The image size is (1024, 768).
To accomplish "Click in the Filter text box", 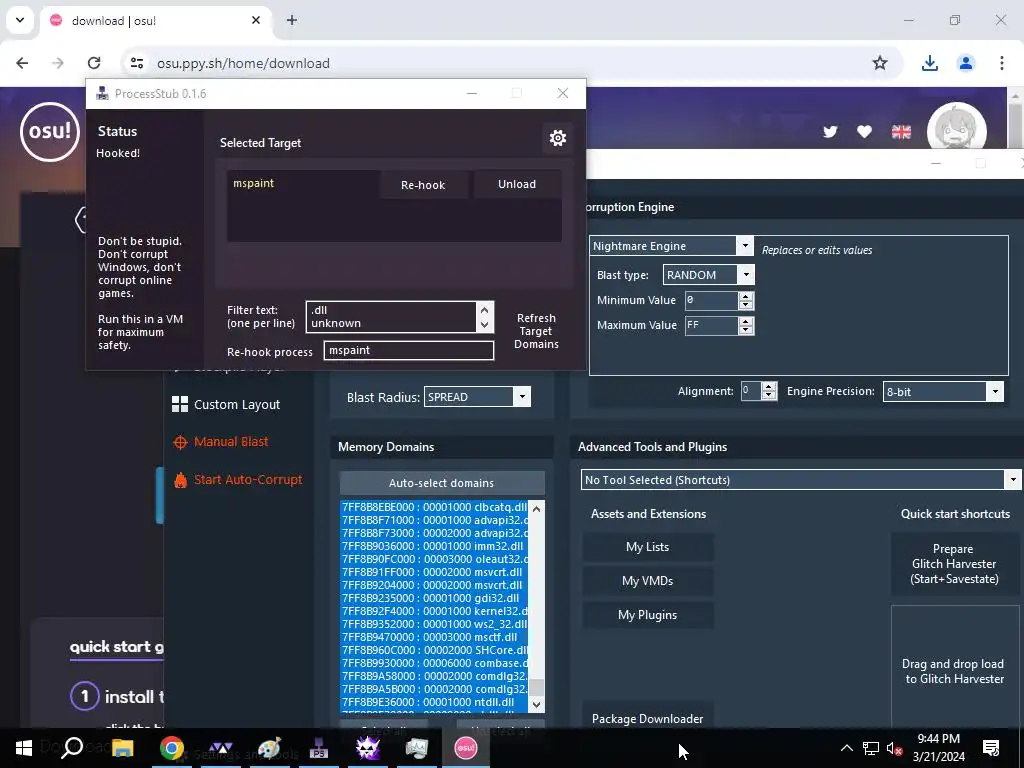I will click(391, 317).
